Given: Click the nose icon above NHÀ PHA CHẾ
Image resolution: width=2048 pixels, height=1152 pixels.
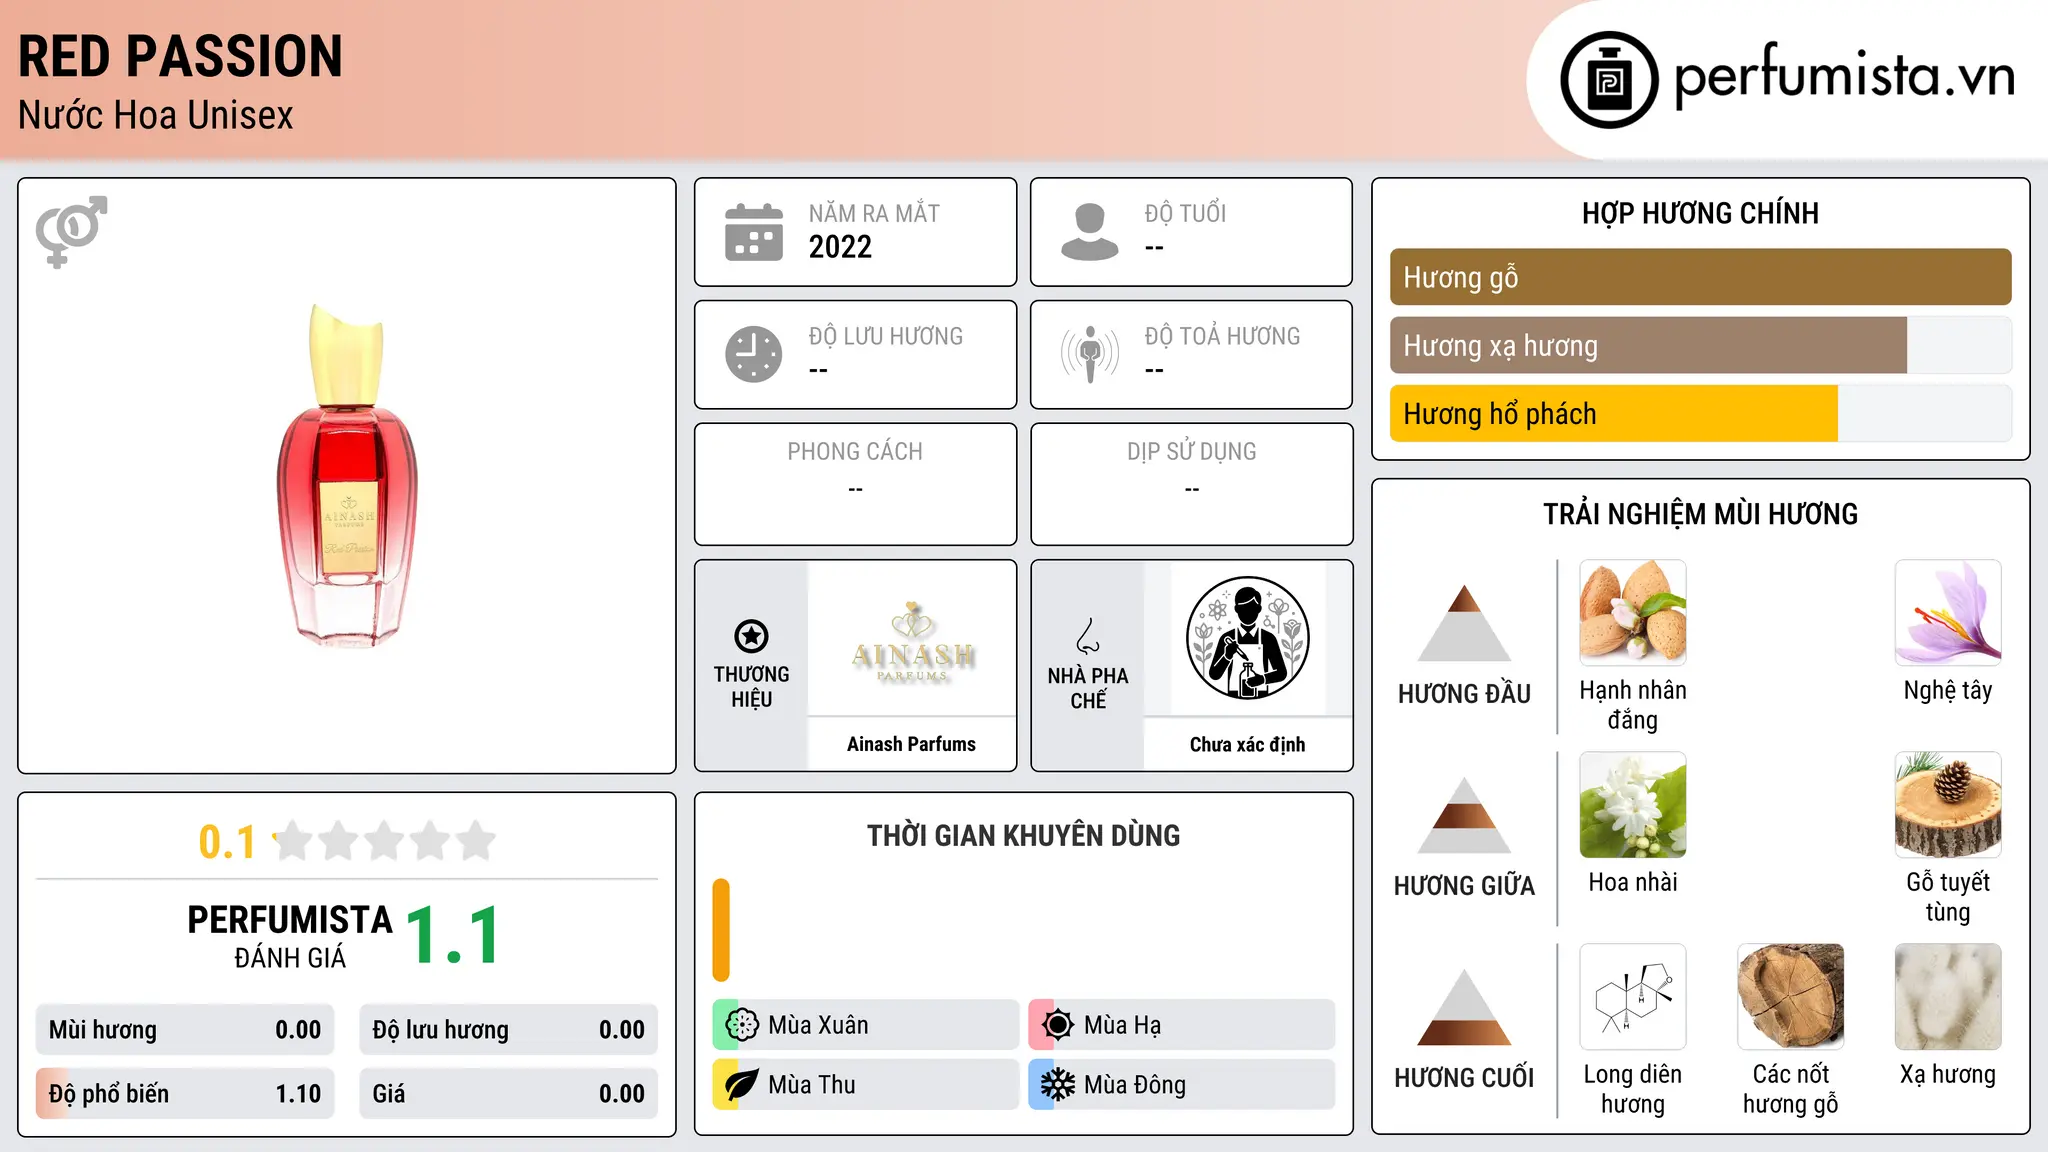Looking at the screenshot, I should (1088, 636).
